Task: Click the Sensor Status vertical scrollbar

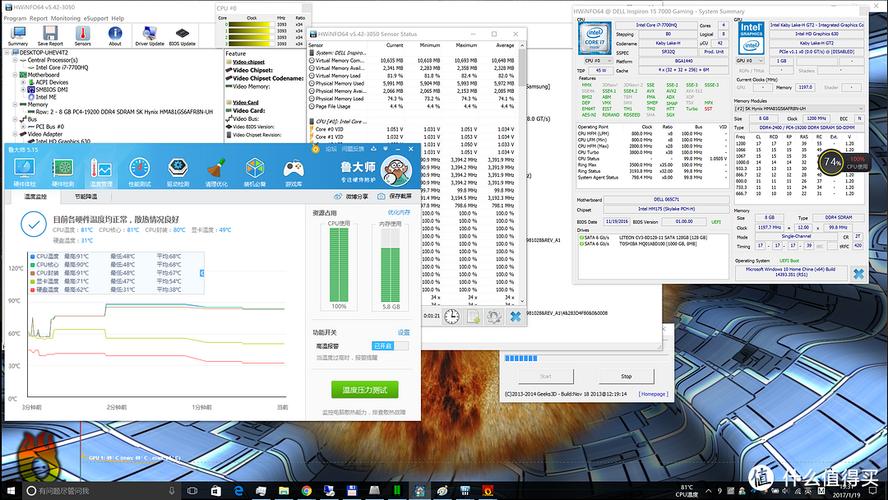Action: point(522,172)
